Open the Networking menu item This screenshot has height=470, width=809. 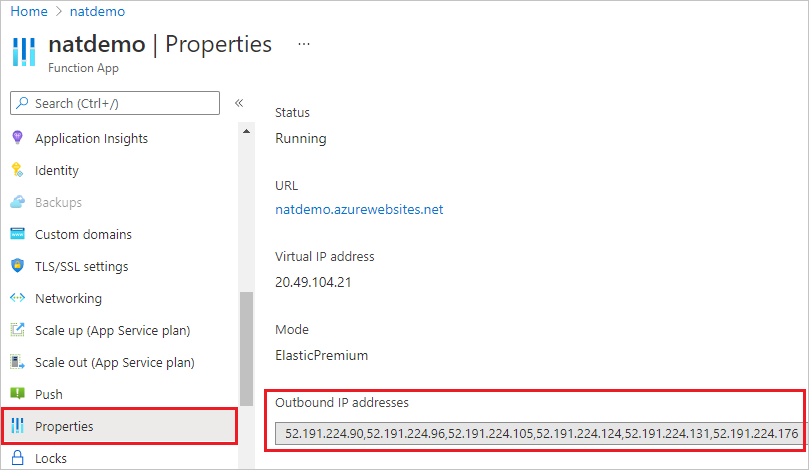pyautogui.click(x=68, y=298)
